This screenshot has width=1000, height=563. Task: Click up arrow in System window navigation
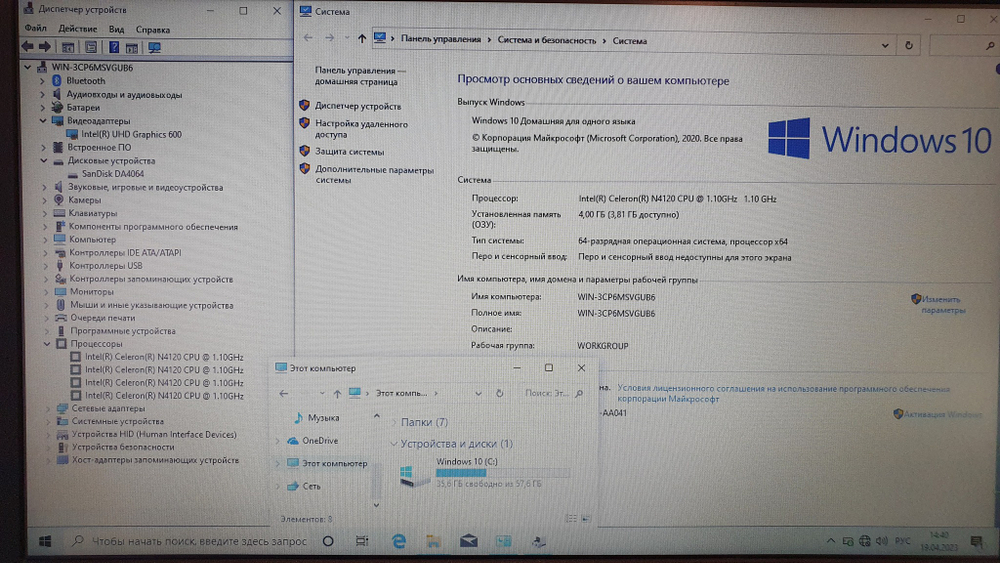[x=362, y=39]
